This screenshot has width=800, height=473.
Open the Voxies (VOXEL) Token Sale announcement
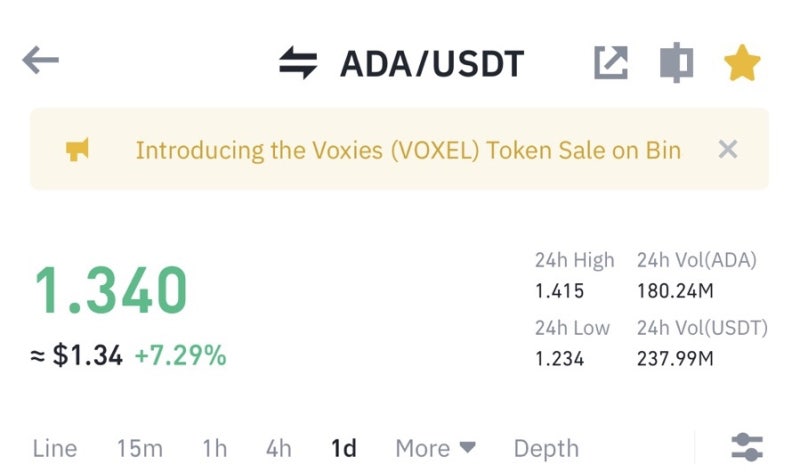click(x=408, y=151)
